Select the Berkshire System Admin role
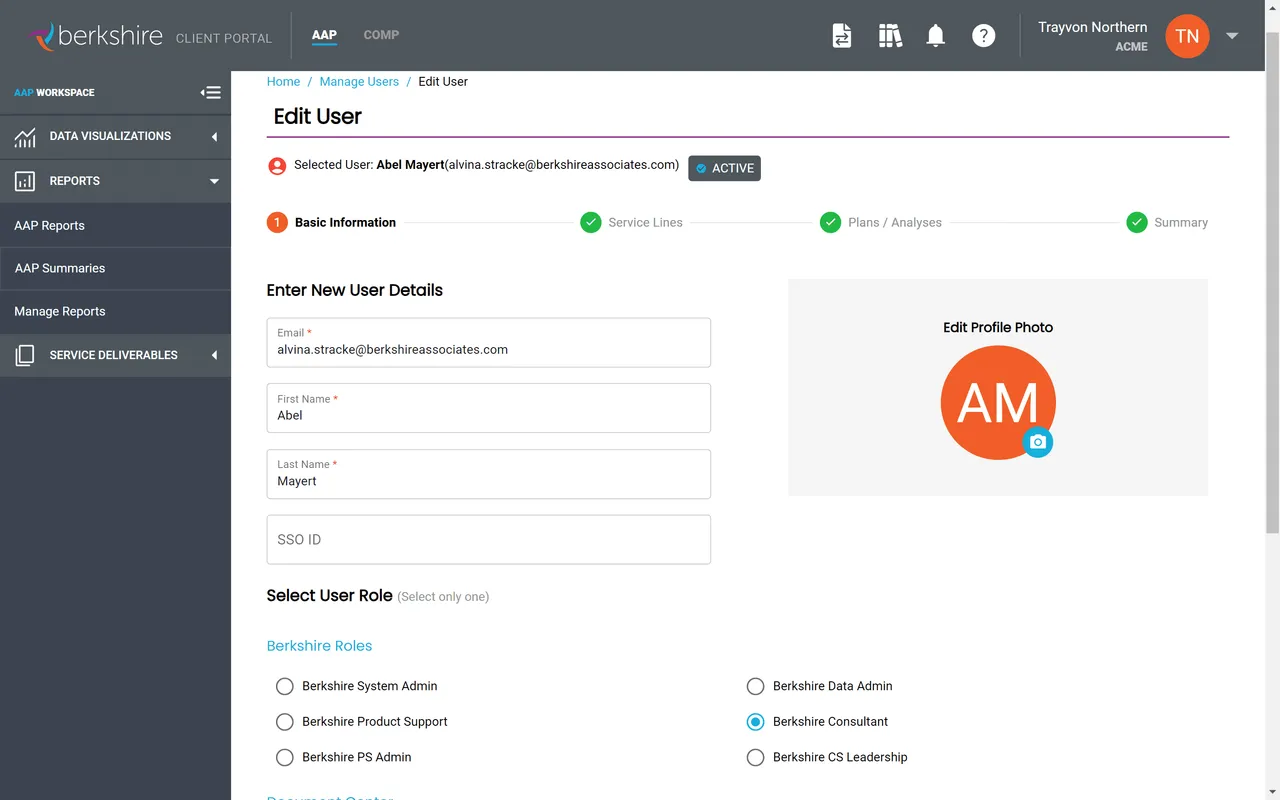1280x800 pixels. tap(284, 686)
